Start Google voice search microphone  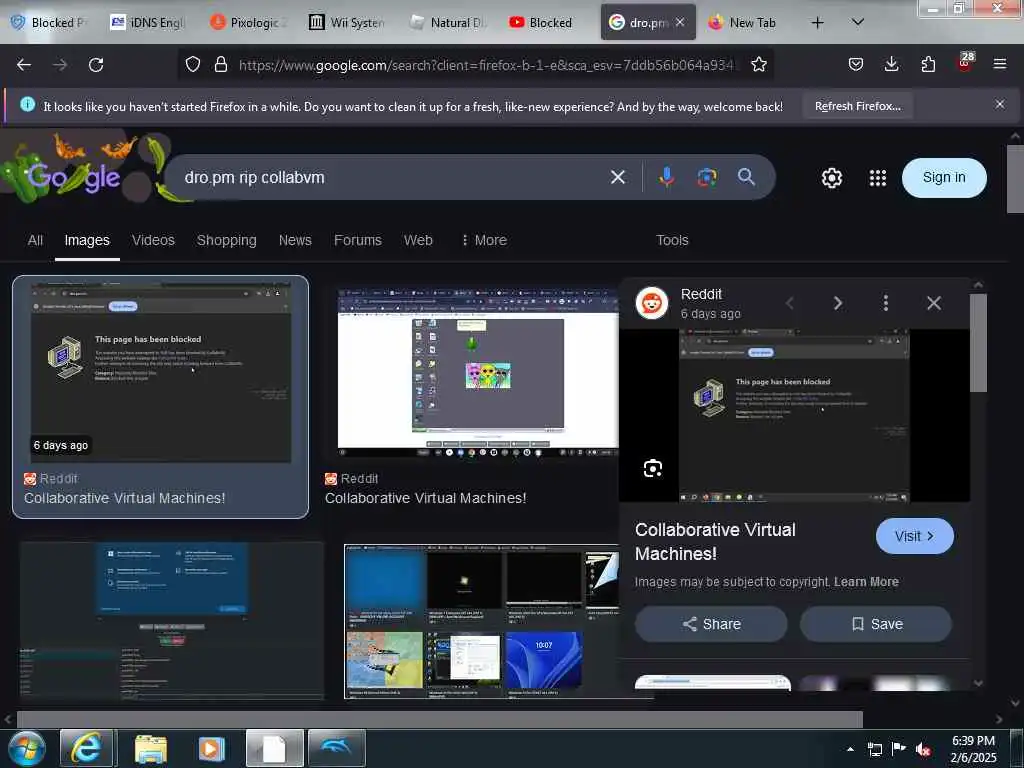tap(667, 177)
